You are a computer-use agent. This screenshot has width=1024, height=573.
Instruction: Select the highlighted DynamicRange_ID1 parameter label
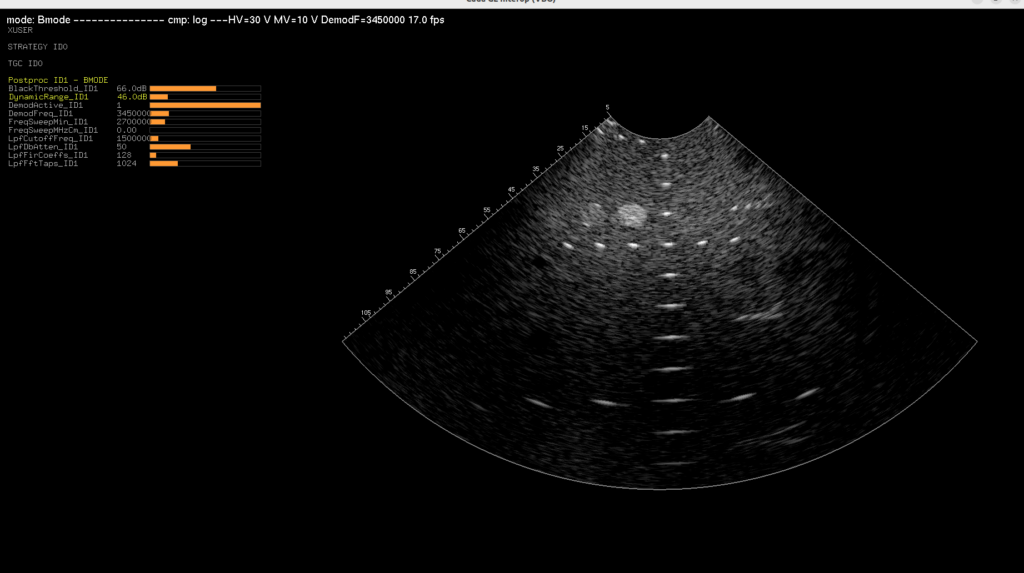pyautogui.click(x=48, y=97)
